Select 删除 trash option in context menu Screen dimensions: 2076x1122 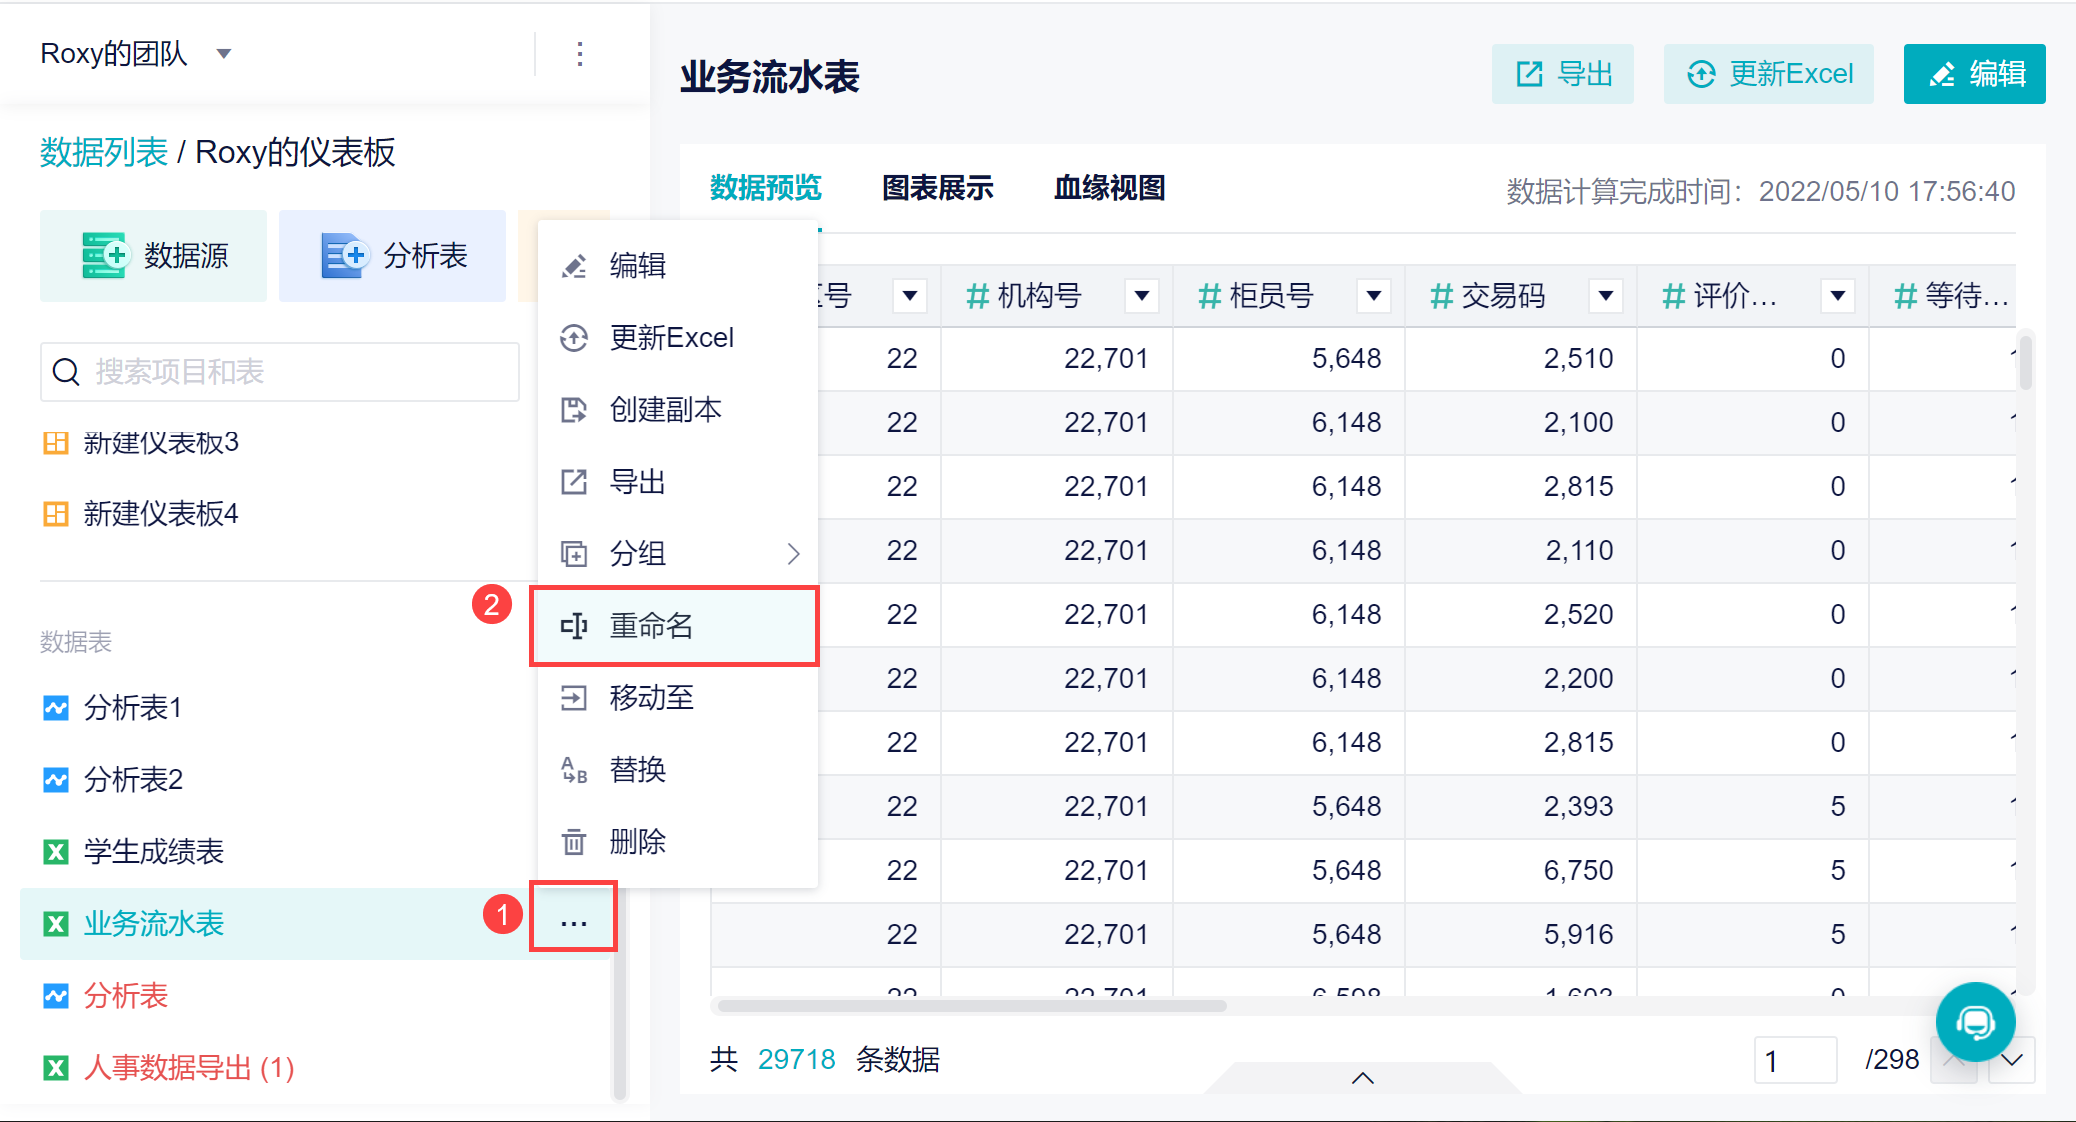(638, 842)
